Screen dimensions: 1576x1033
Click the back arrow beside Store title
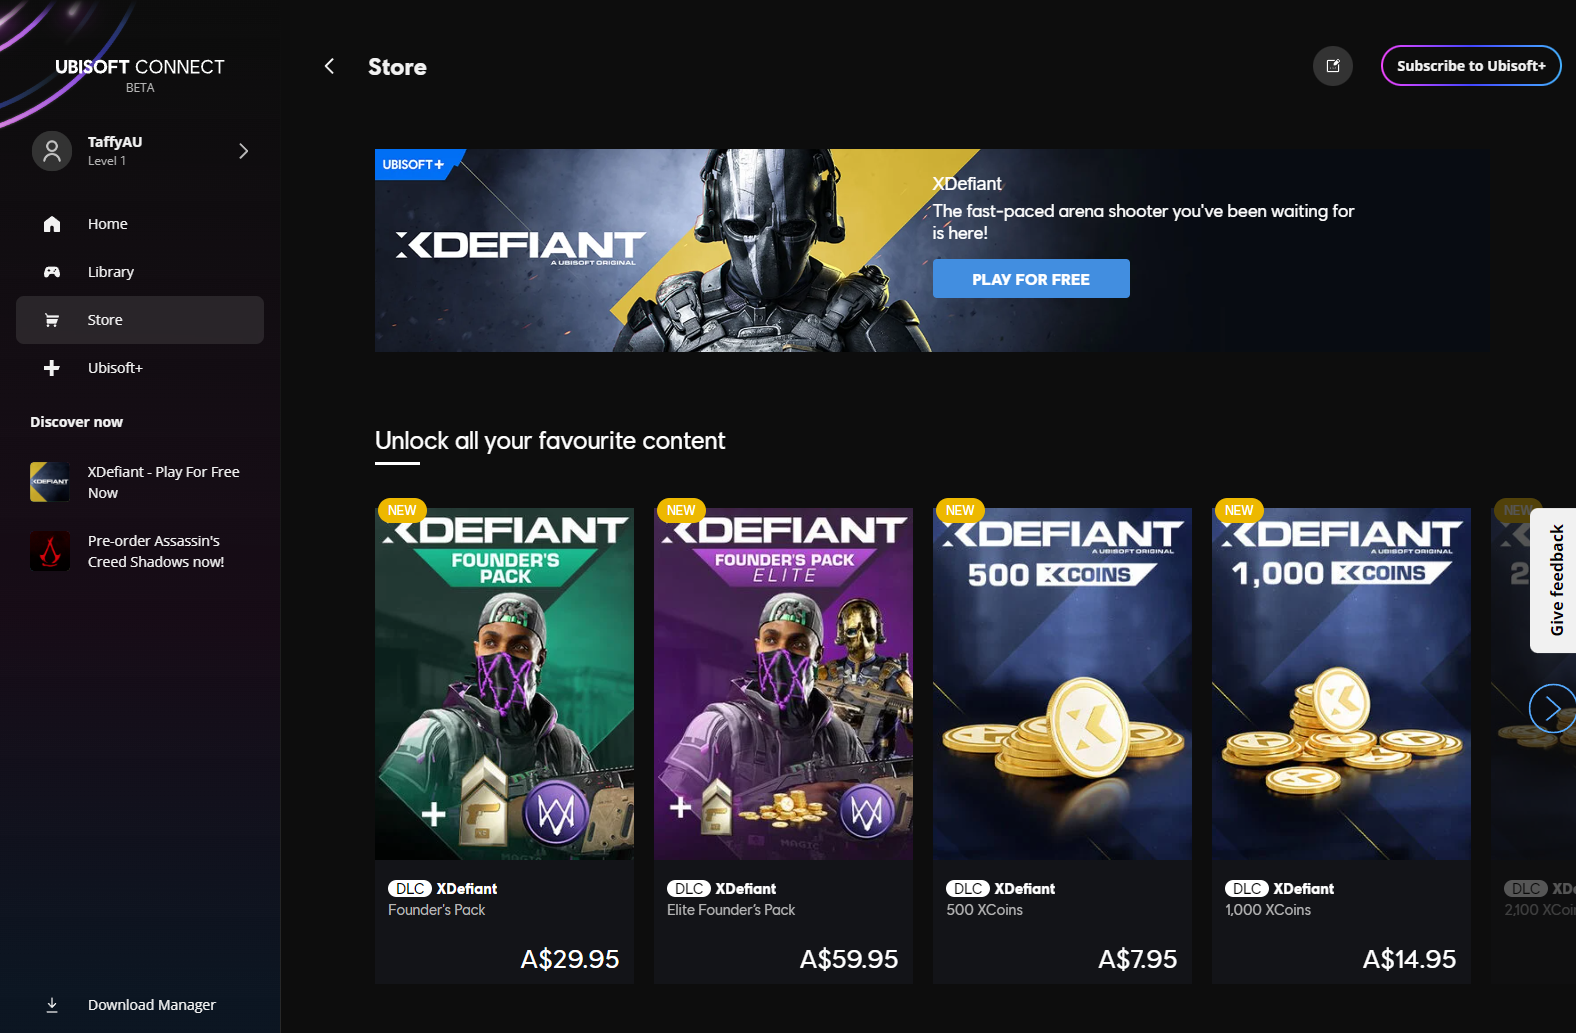329,66
